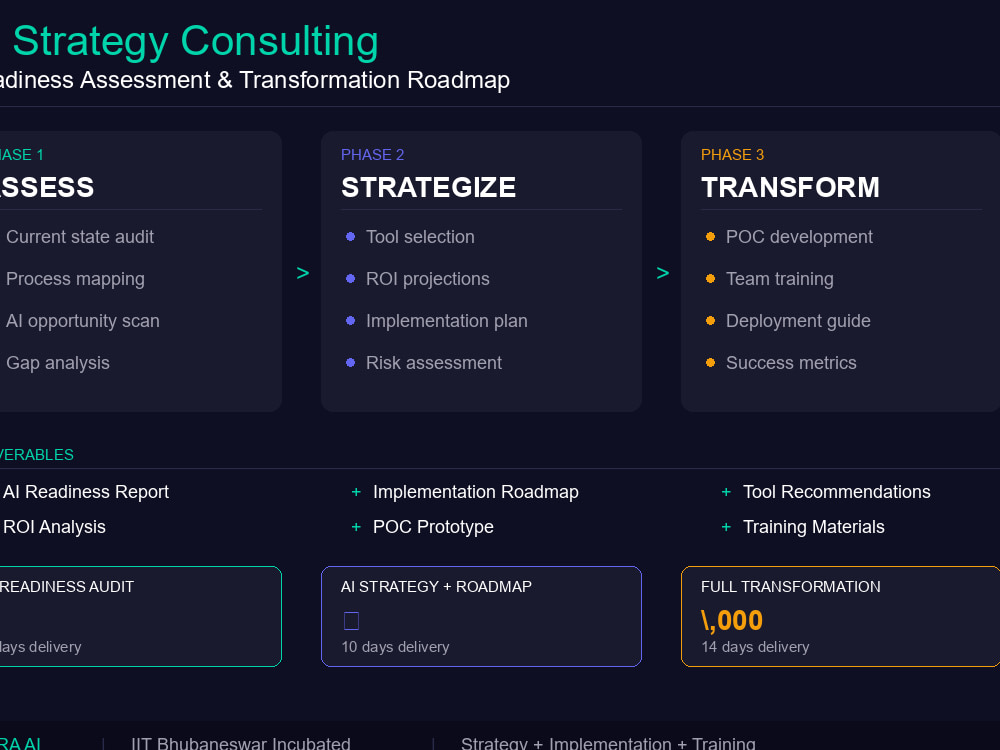
Task: Click 'AI Readiness Report' deliverable
Action: tap(86, 492)
